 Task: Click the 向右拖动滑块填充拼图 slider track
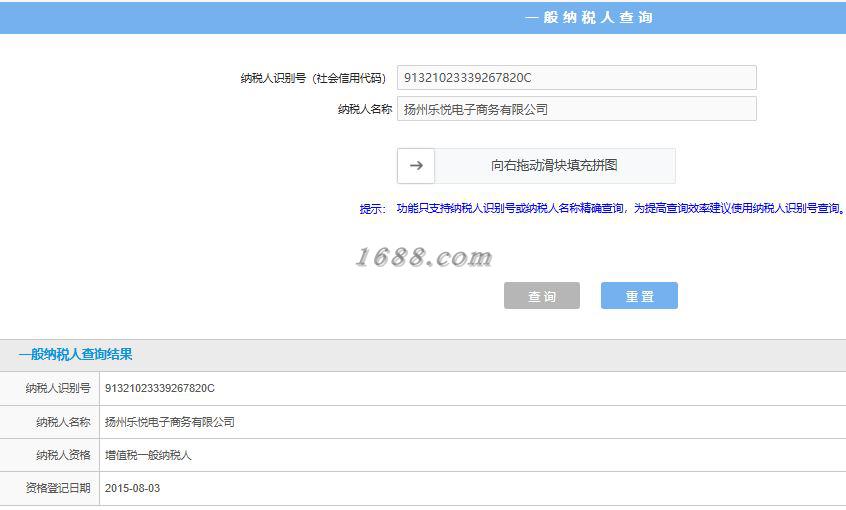pos(536,166)
